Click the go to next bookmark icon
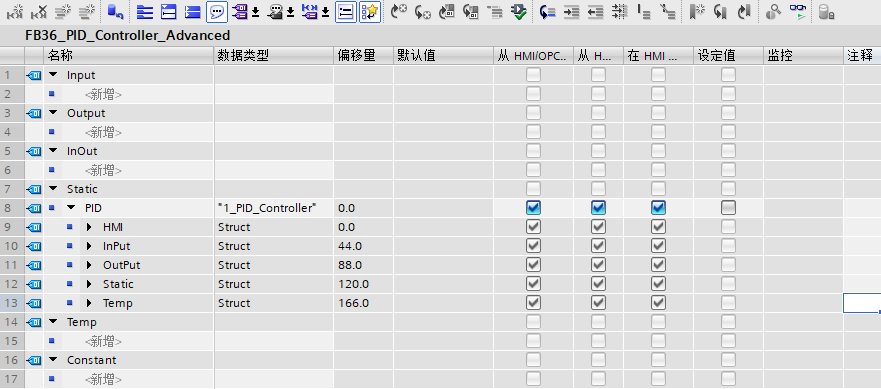The width and height of the screenshot is (881, 389). 720,11
